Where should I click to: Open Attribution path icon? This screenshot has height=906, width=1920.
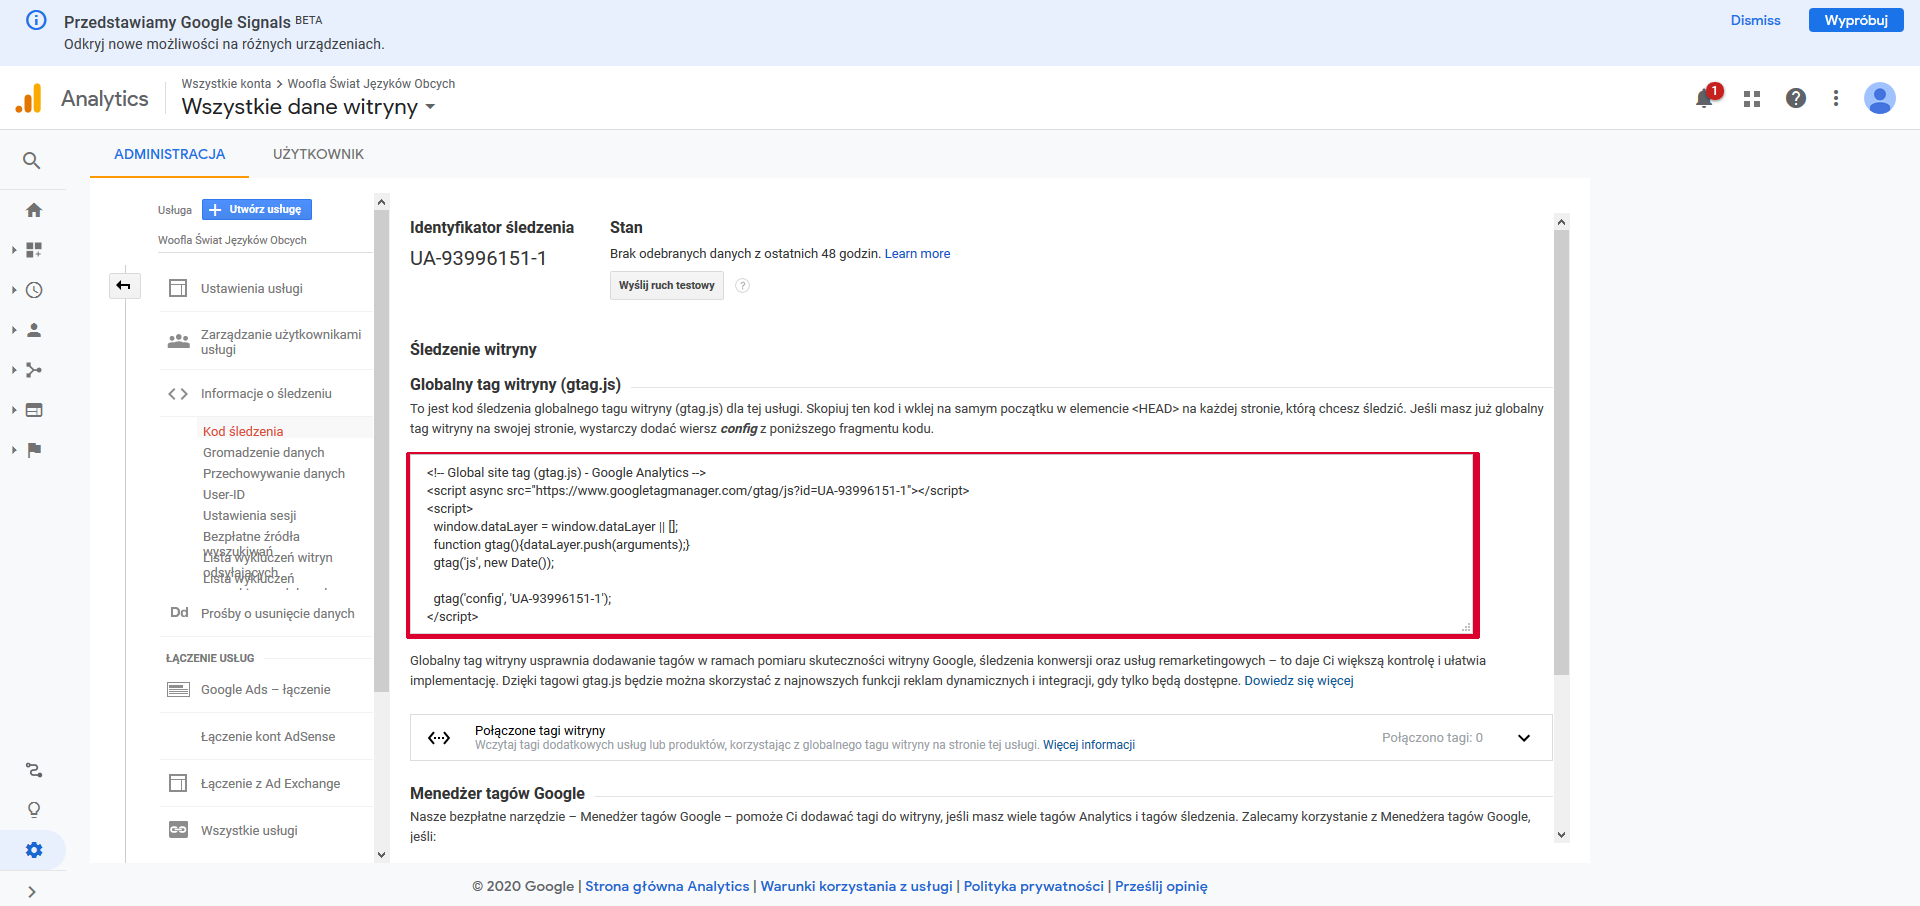coord(34,770)
